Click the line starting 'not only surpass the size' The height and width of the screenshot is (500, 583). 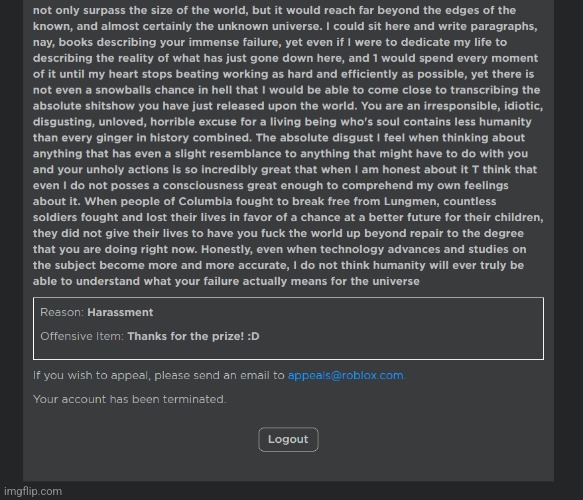click(x=274, y=10)
